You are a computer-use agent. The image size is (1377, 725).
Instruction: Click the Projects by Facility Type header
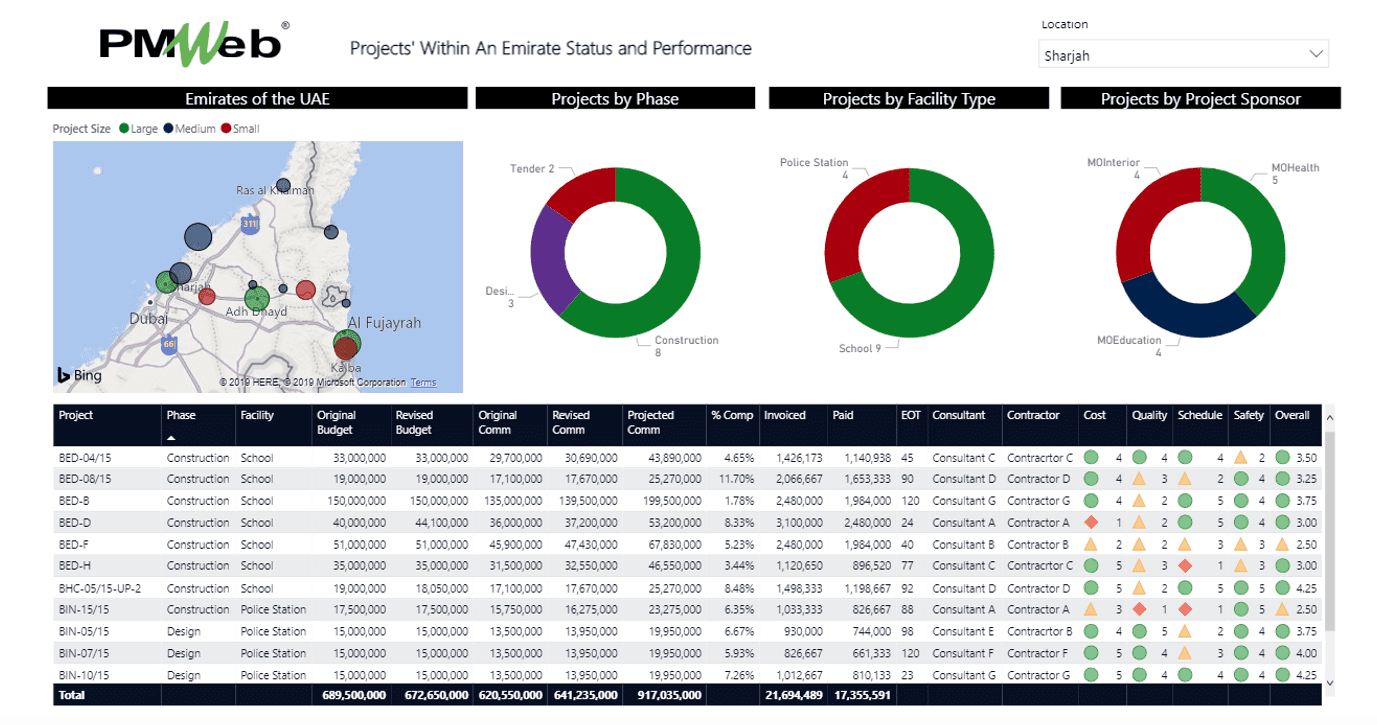coord(906,97)
